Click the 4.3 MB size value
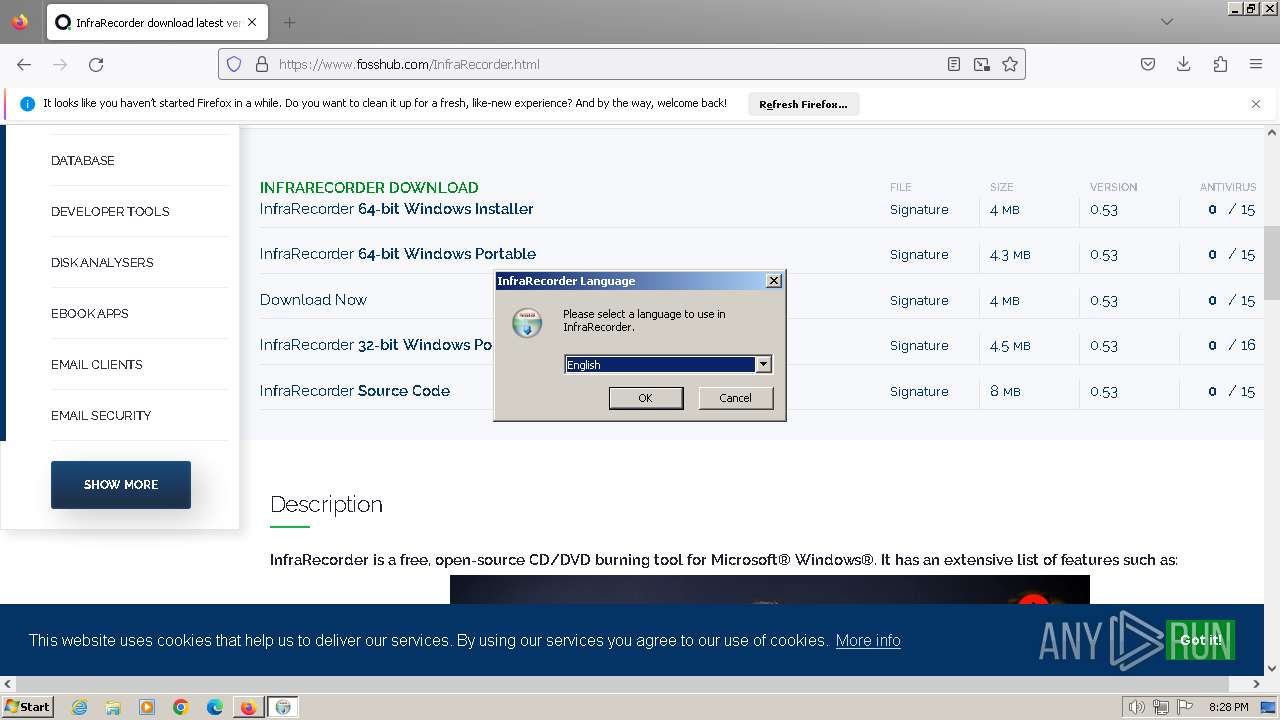 point(1010,255)
